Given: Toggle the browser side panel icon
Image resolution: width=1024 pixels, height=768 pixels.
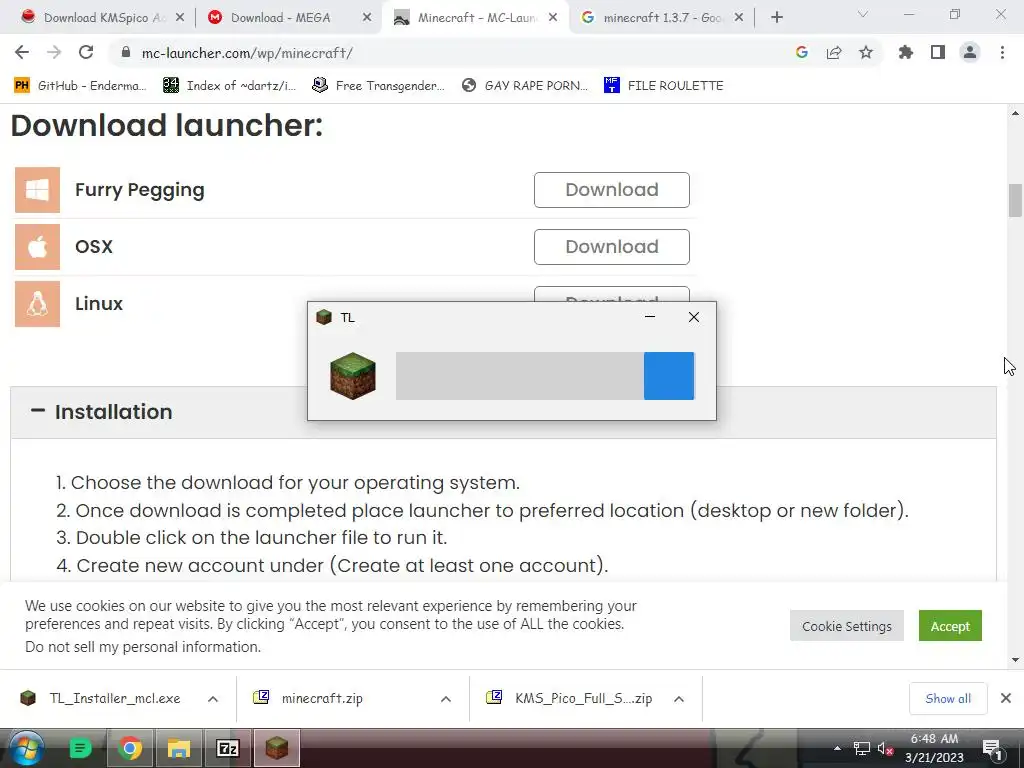Looking at the screenshot, I should coord(938,53).
